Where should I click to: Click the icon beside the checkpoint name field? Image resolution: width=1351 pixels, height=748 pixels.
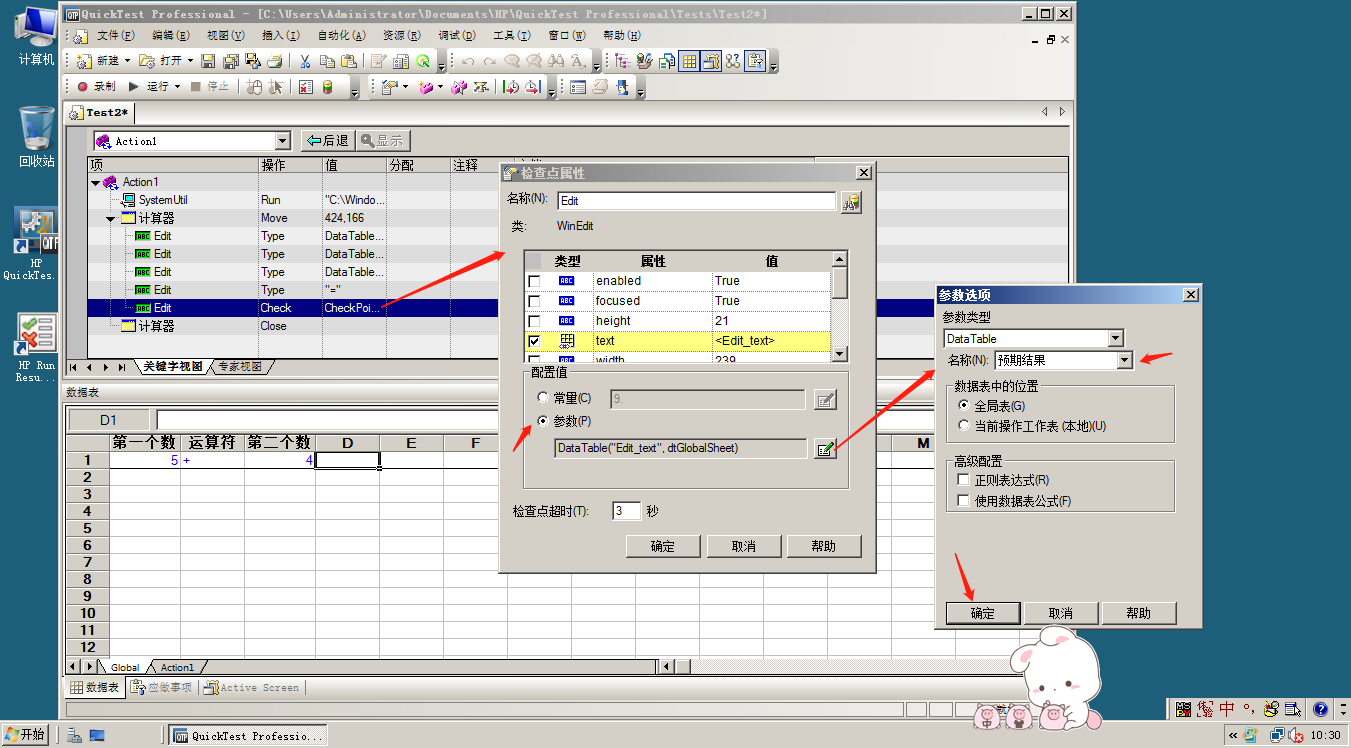tap(851, 202)
